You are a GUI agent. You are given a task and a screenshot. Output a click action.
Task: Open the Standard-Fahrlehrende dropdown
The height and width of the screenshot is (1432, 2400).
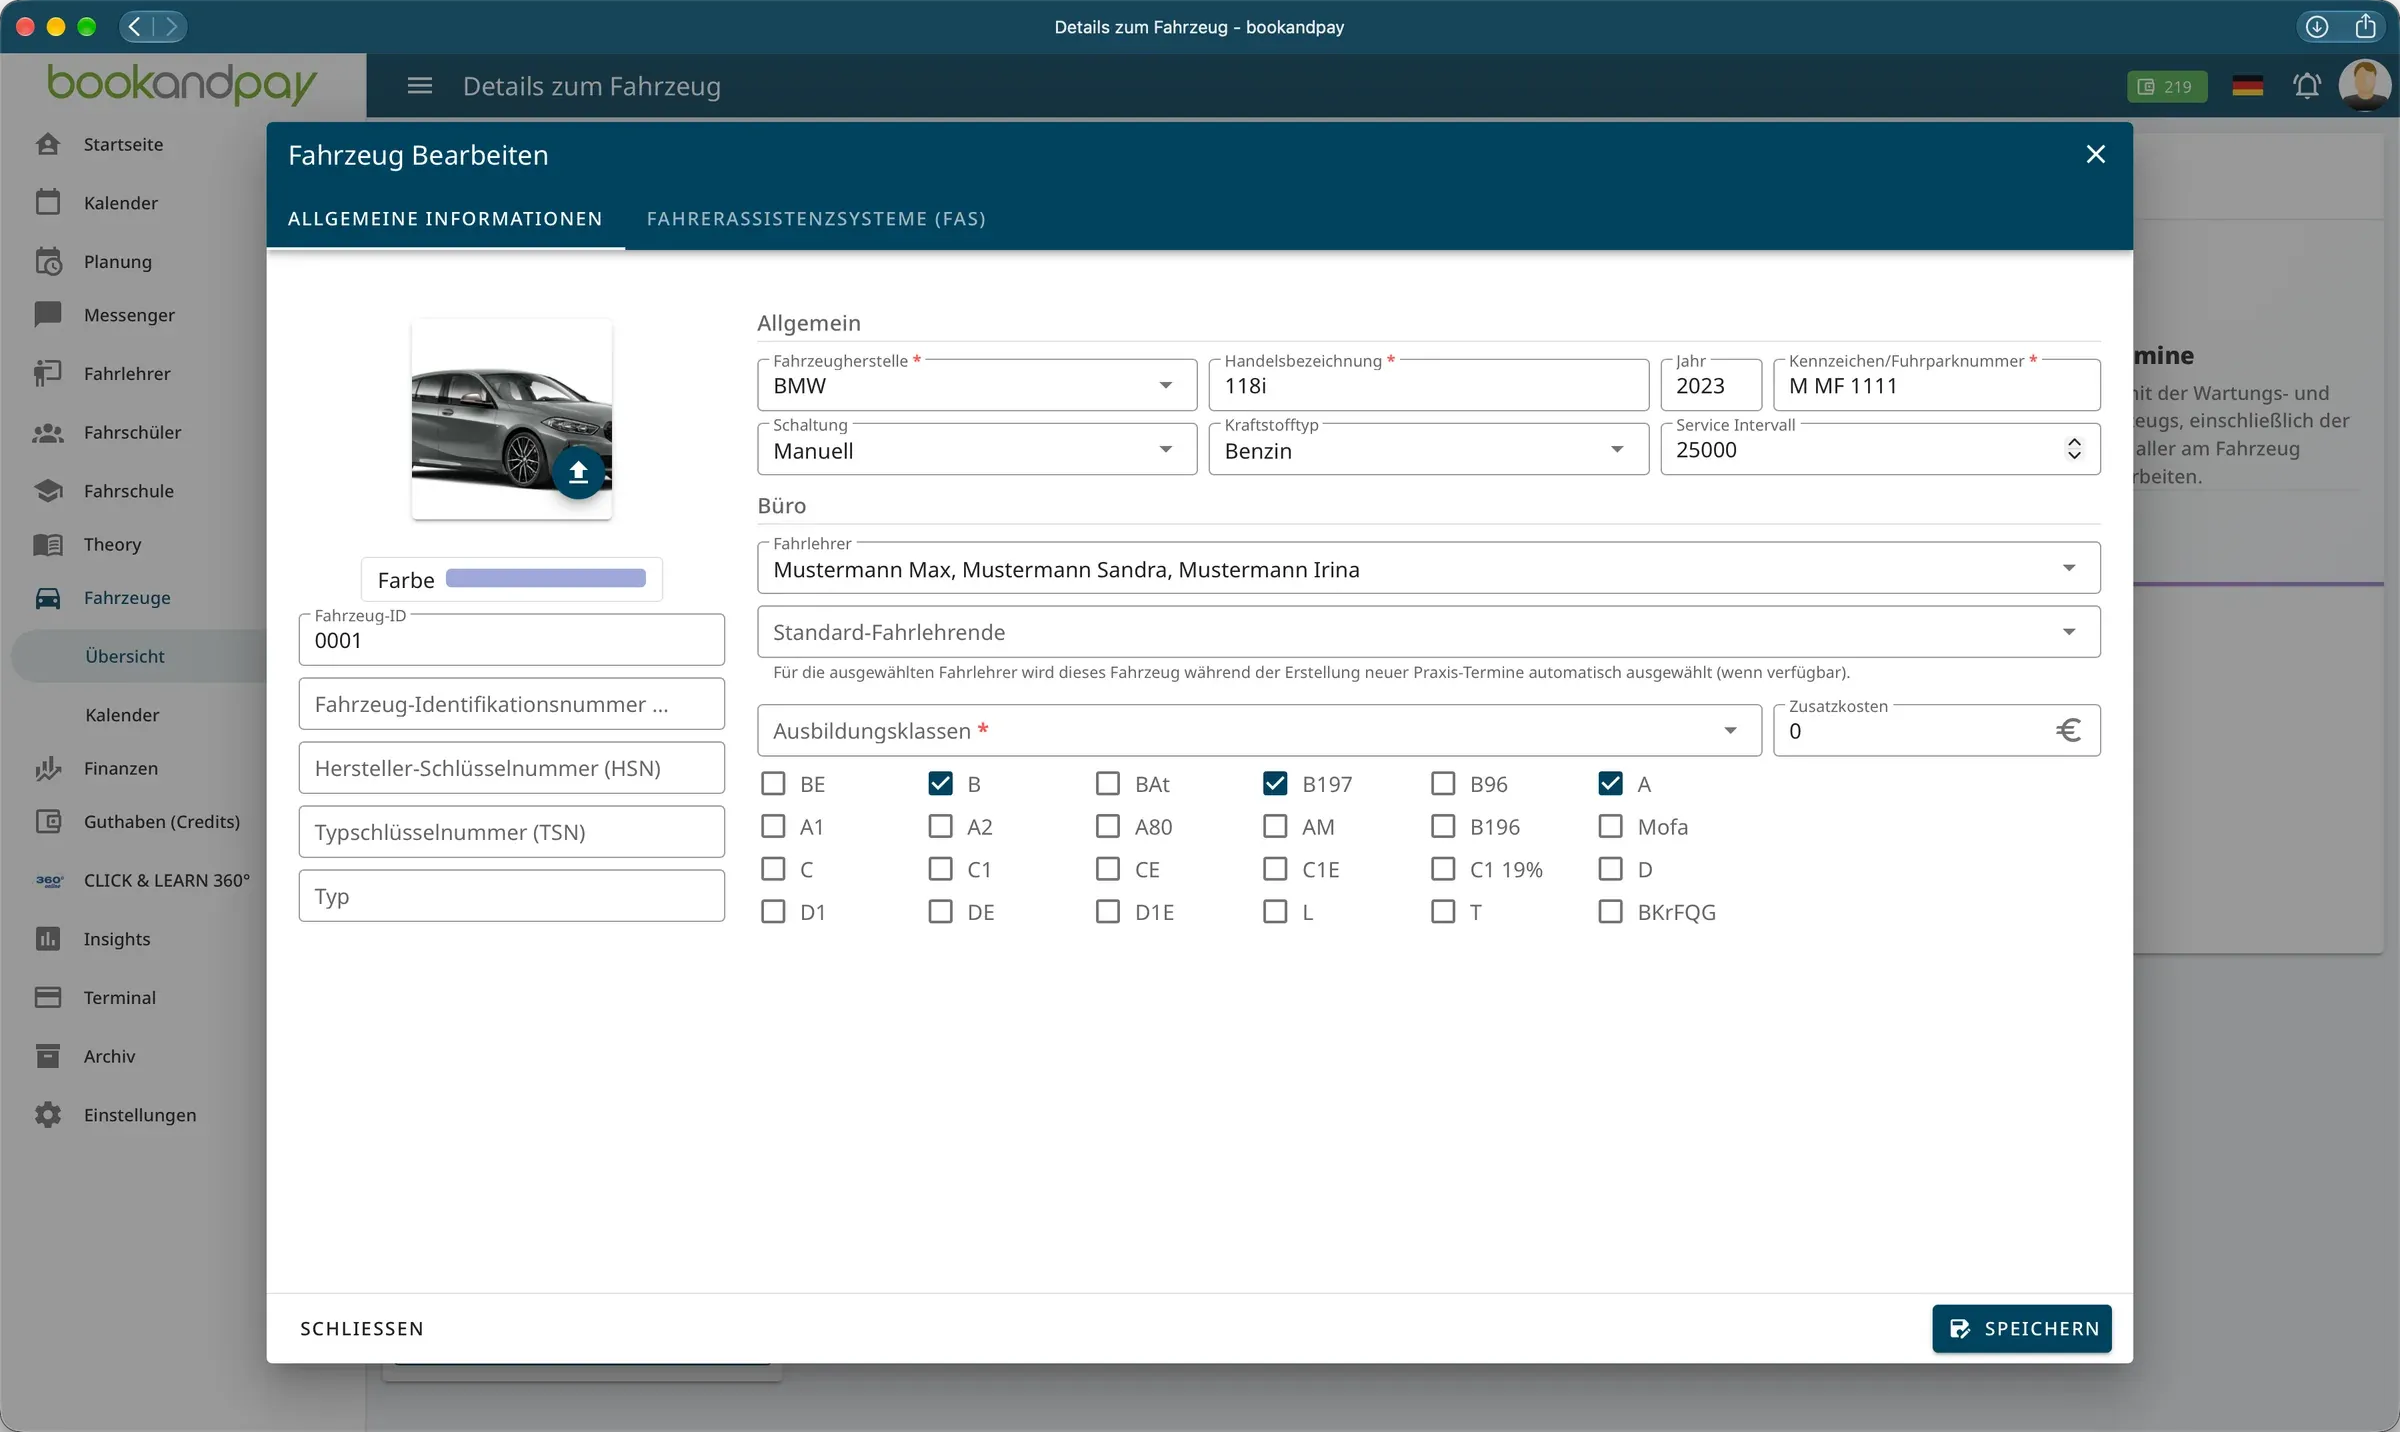(x=1428, y=632)
